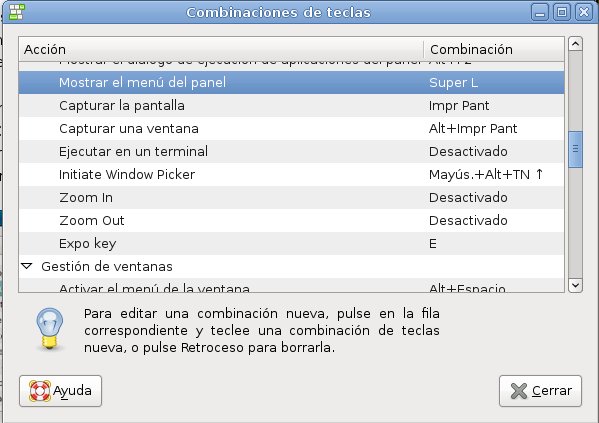Screen dimensions: 599x423
Task: Click the scrollbar up arrow
Action: coord(575,44)
